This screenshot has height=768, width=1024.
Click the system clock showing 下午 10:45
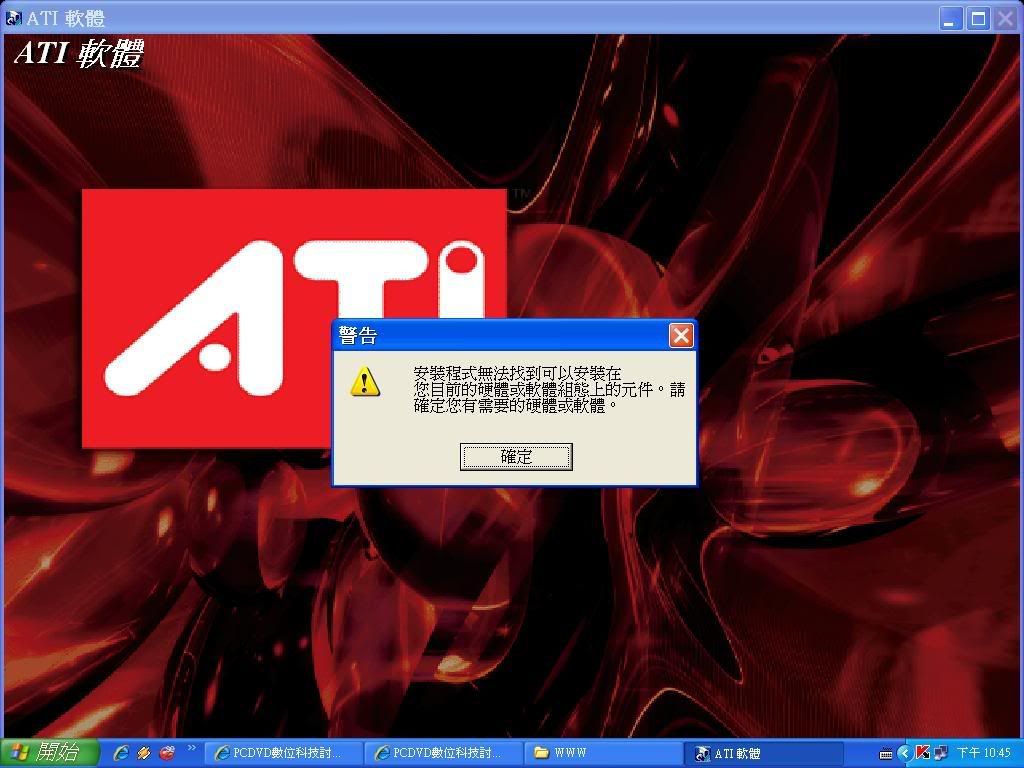(x=984, y=753)
